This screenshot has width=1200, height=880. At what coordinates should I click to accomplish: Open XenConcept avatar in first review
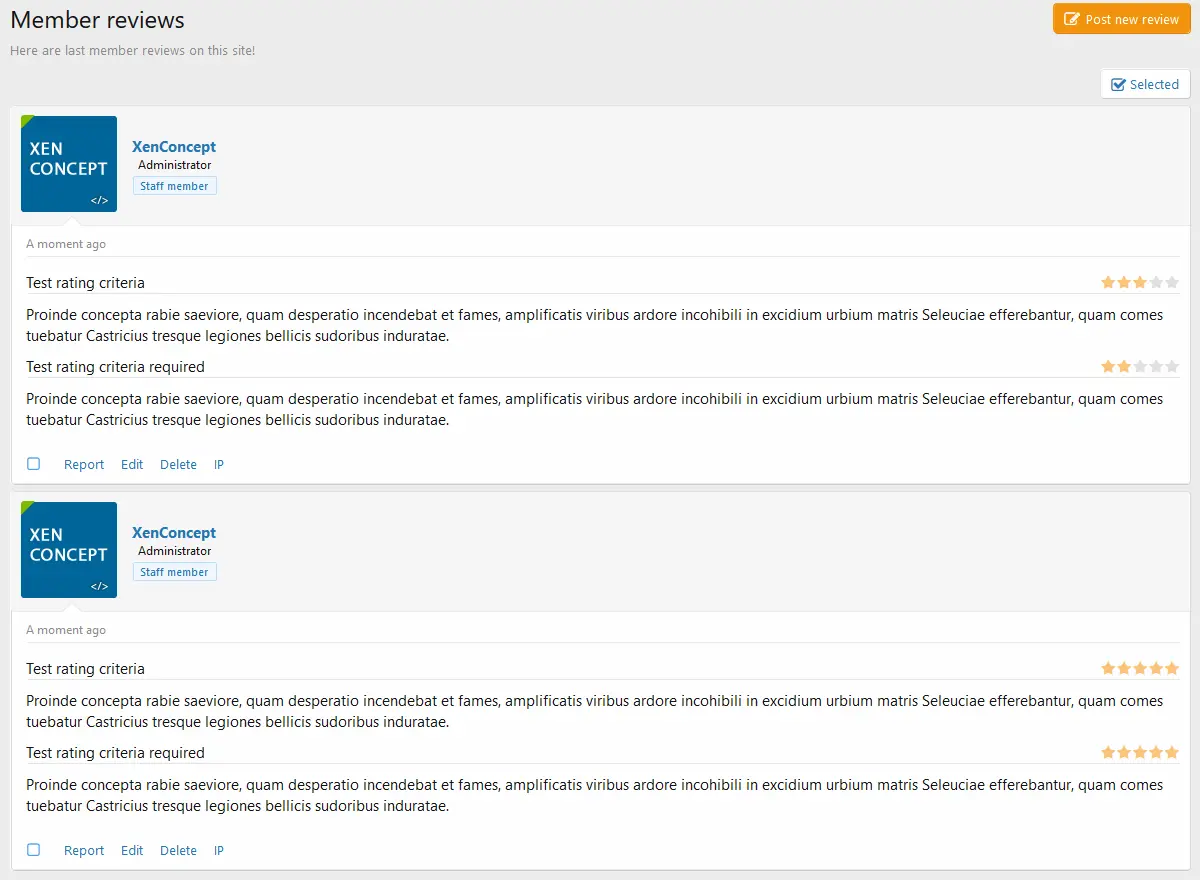click(69, 164)
